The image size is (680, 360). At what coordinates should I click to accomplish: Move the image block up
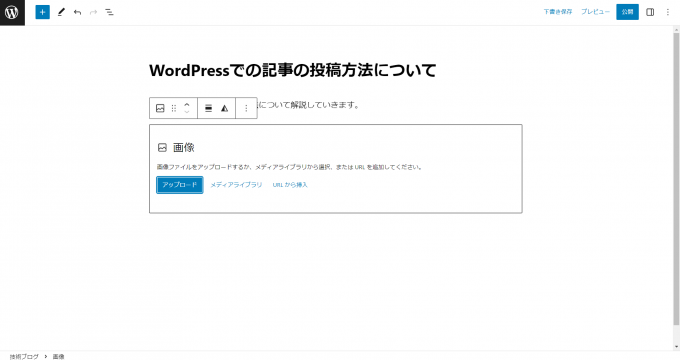[x=187, y=105]
